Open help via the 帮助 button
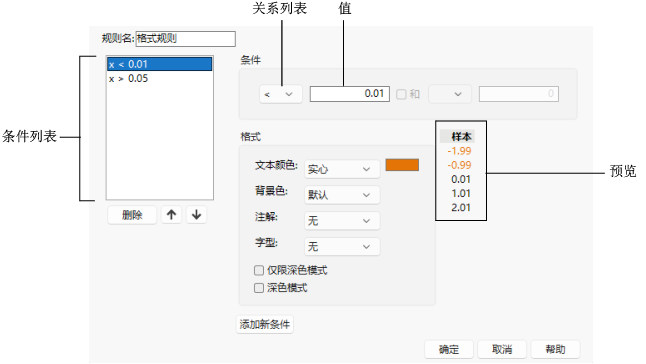 coord(555,350)
